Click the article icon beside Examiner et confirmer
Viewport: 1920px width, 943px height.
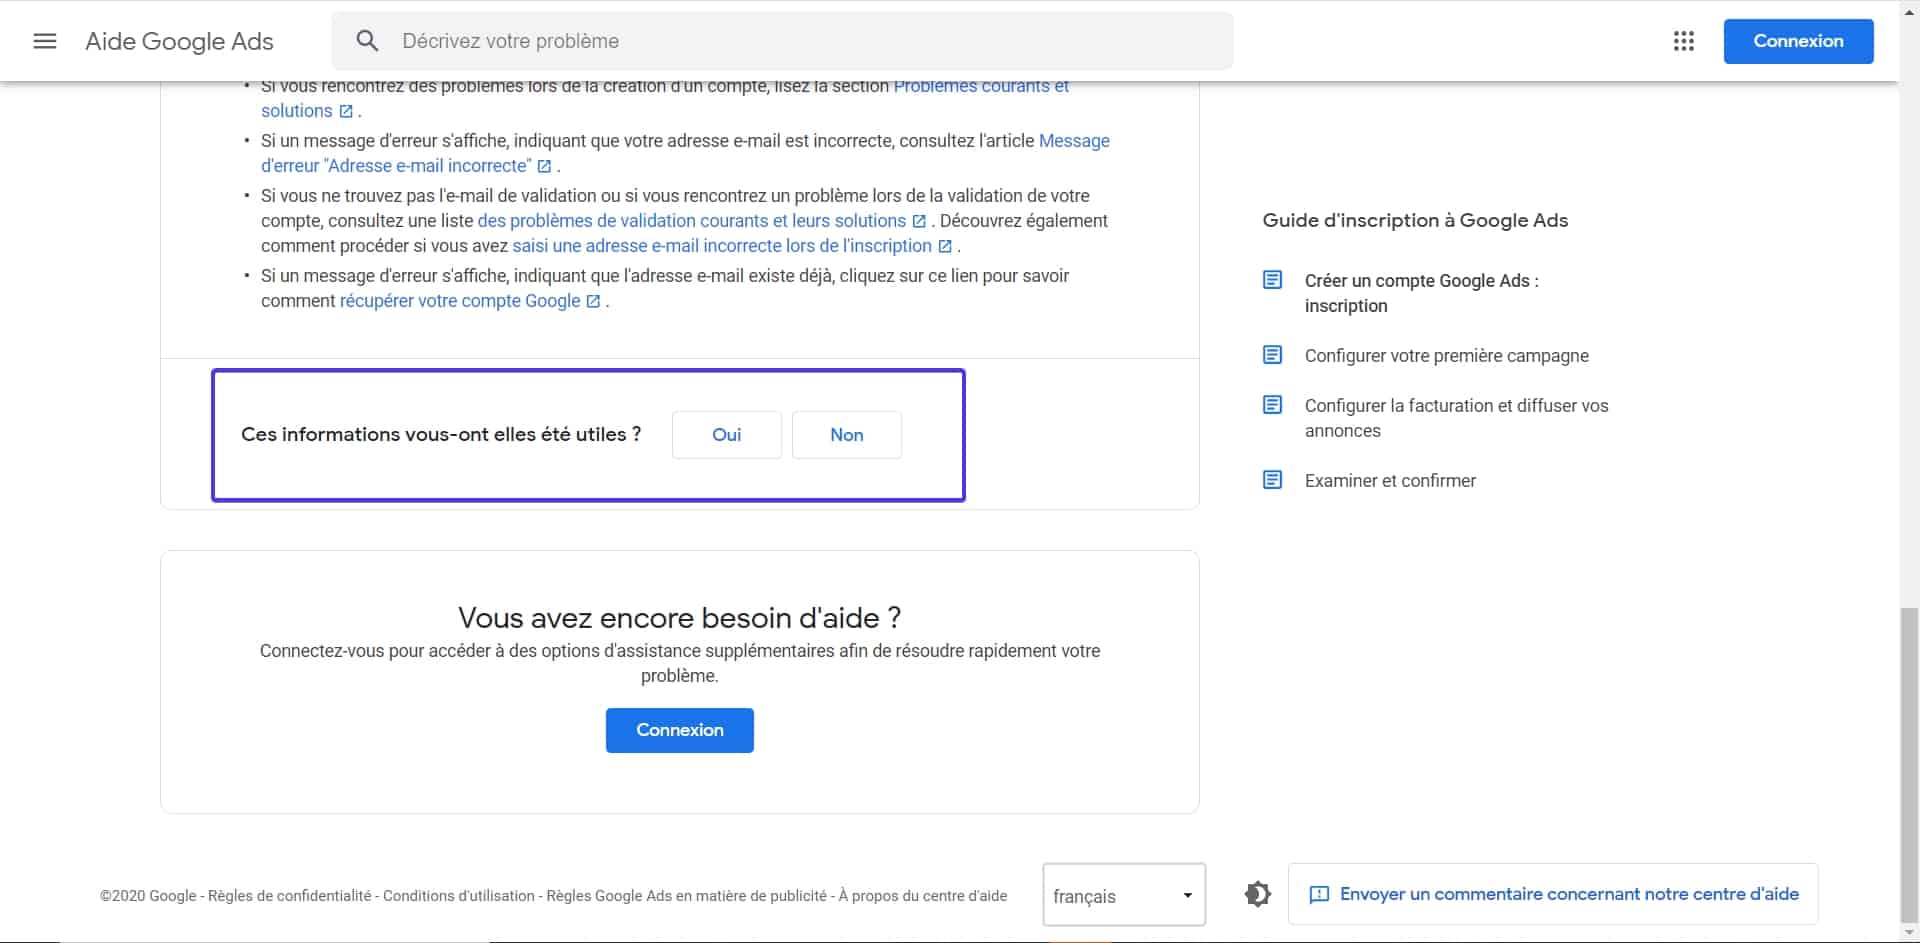point(1272,480)
